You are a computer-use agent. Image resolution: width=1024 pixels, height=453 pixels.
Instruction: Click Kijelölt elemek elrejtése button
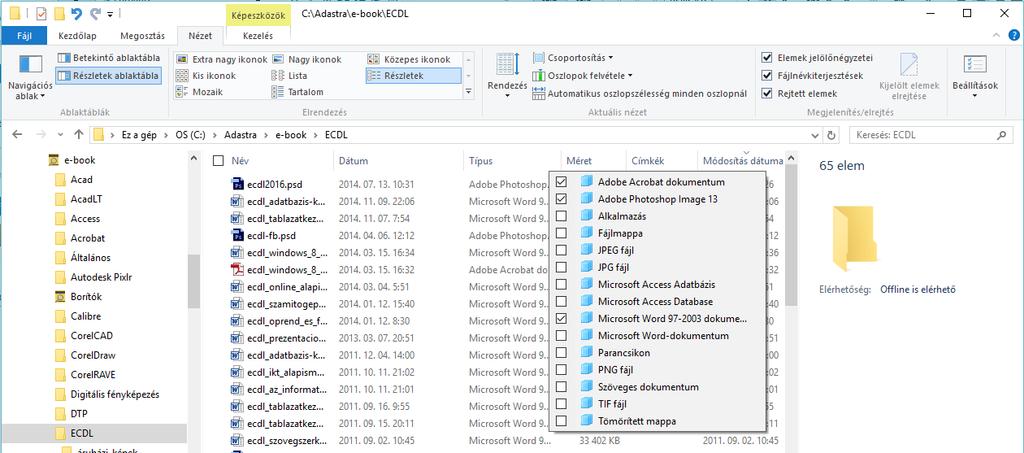[x=909, y=77]
